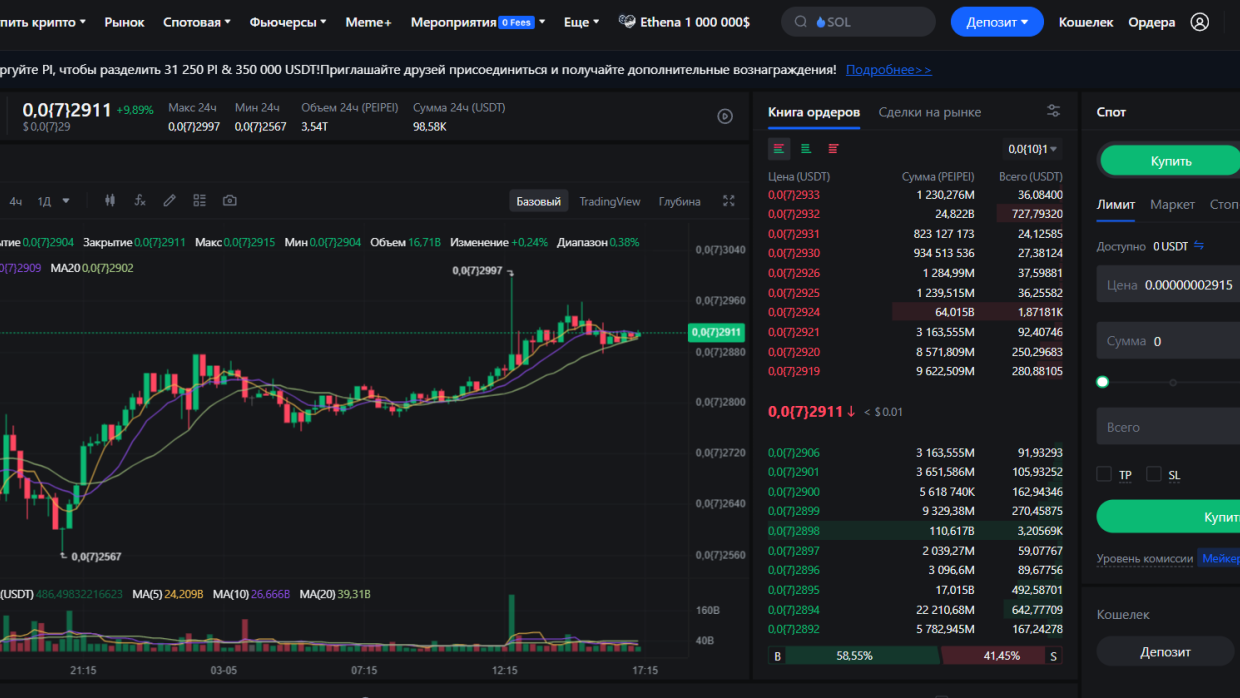Open price precision 0,0{10}1 dropdown
This screenshot has width=1240, height=698.
(x=1033, y=149)
